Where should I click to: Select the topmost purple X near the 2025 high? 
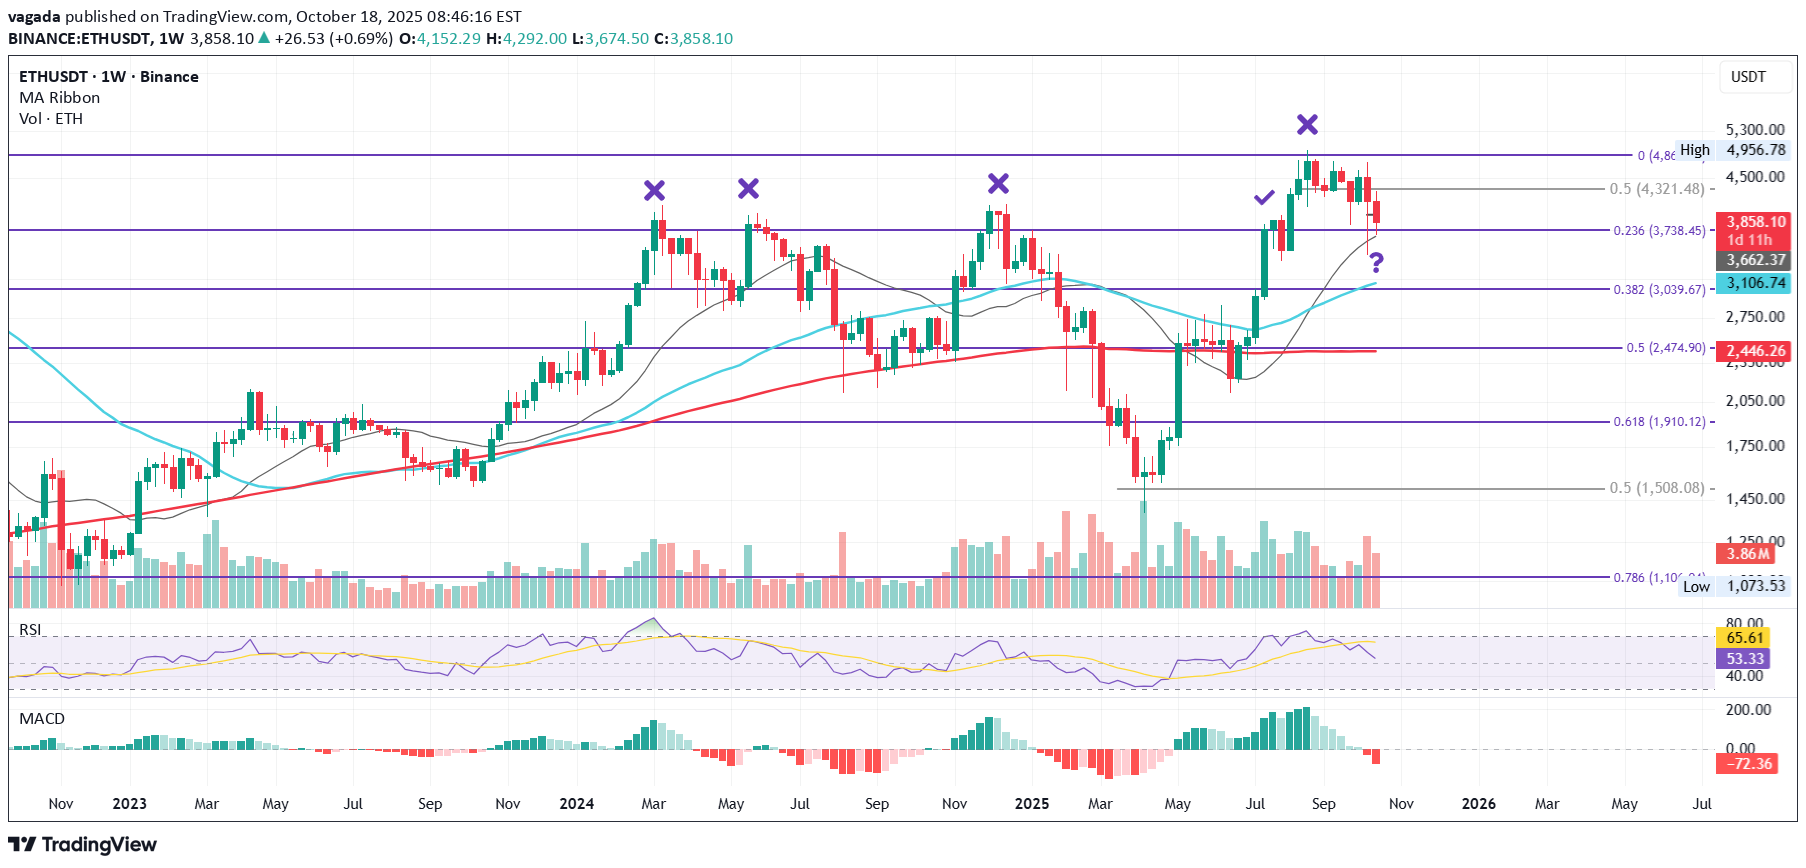tap(1307, 124)
